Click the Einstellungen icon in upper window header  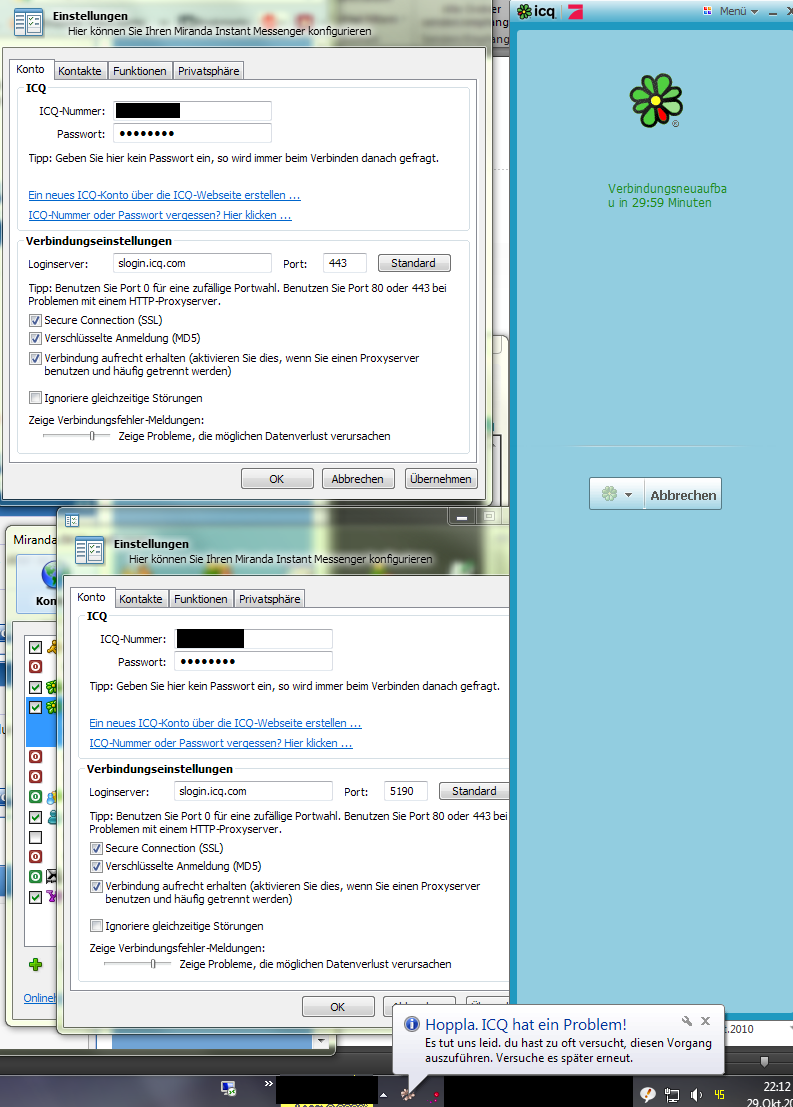tap(29, 23)
